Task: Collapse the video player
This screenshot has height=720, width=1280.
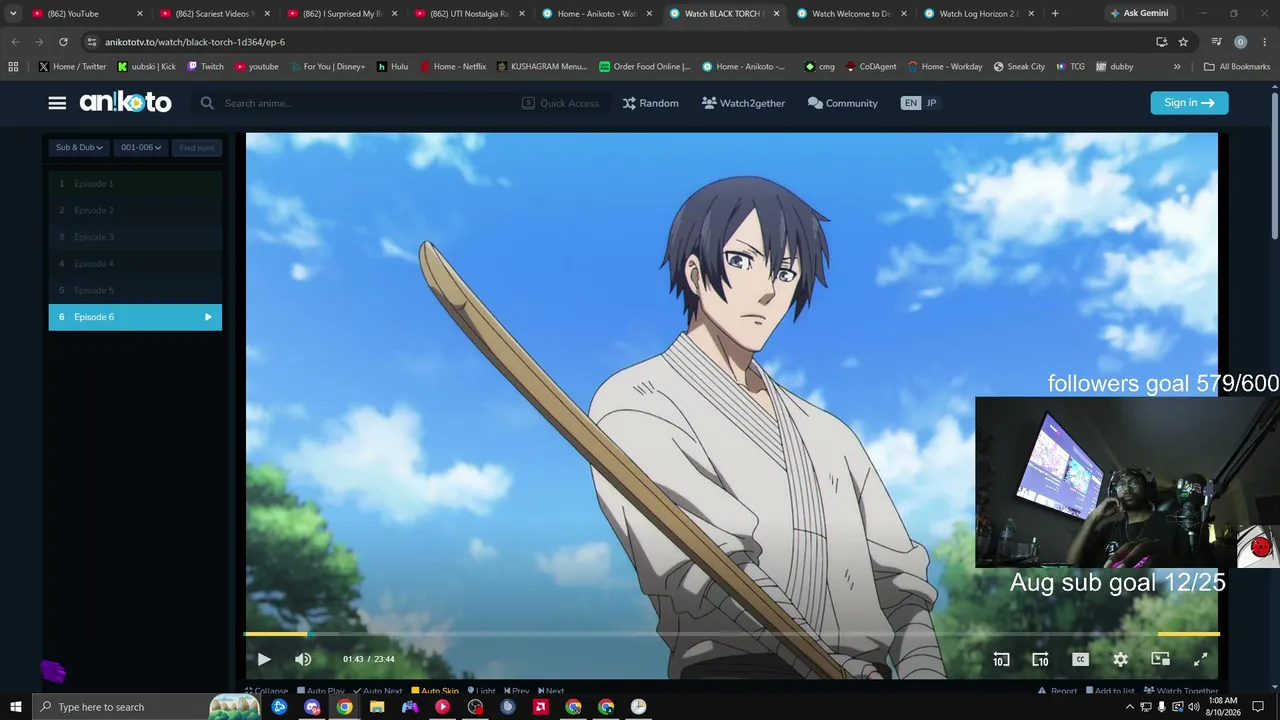Action: pos(267,691)
